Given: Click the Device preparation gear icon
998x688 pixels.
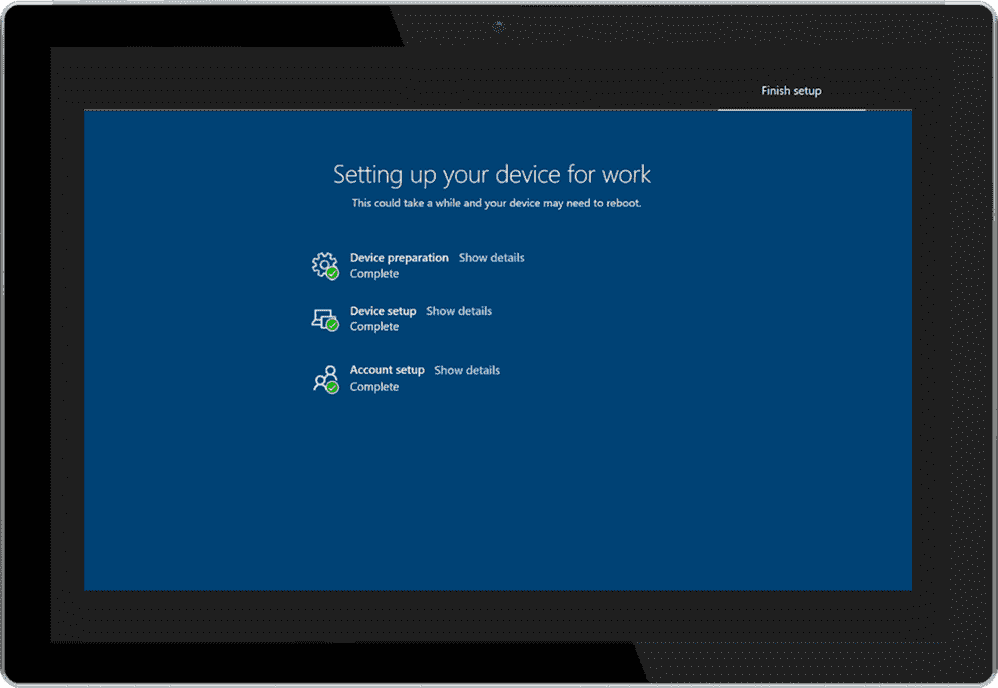Looking at the screenshot, I should tap(325, 265).
